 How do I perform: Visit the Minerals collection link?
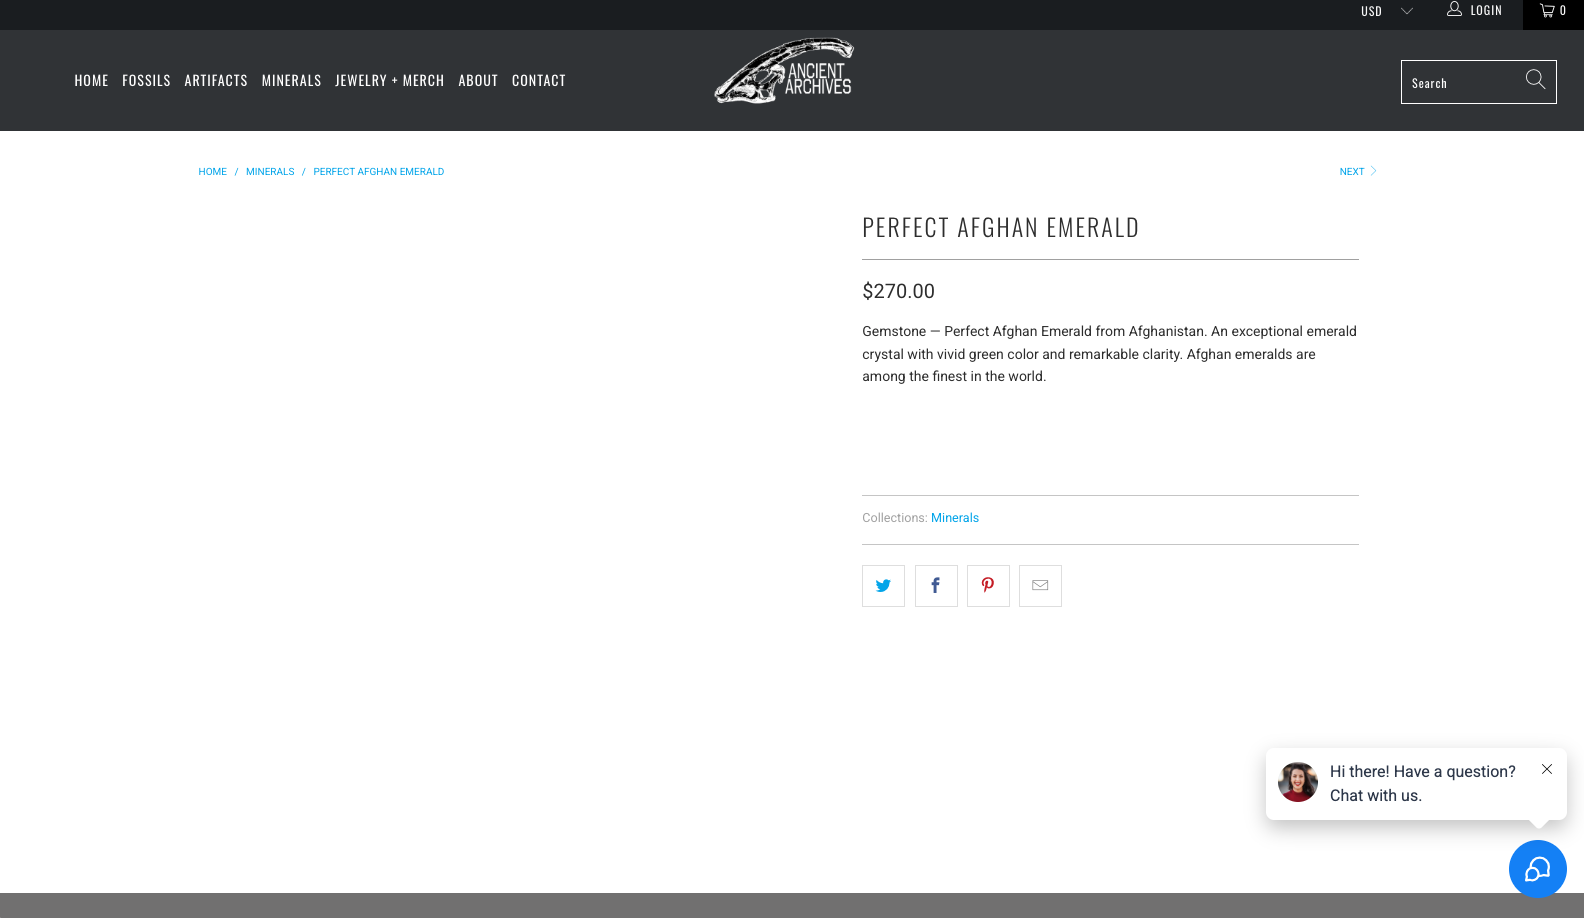click(954, 517)
